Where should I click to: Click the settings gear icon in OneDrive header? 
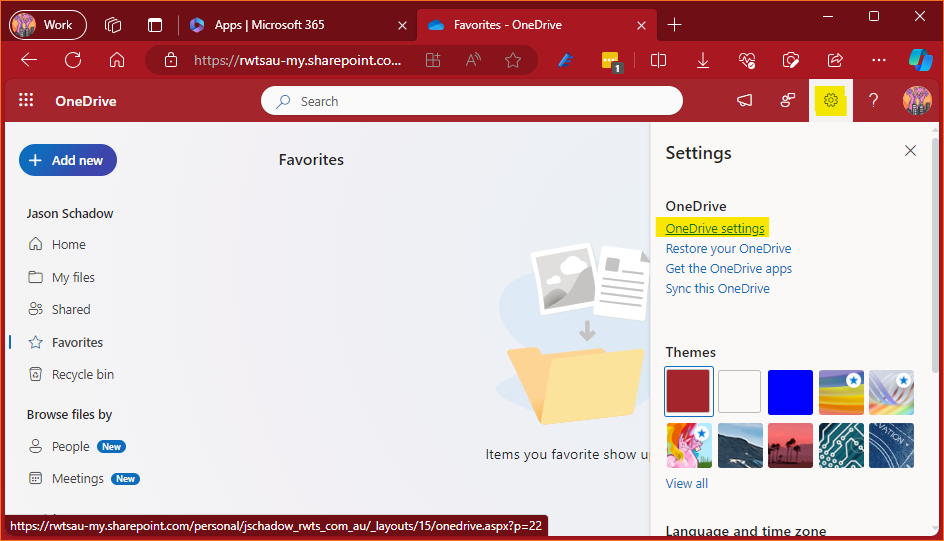(x=831, y=100)
